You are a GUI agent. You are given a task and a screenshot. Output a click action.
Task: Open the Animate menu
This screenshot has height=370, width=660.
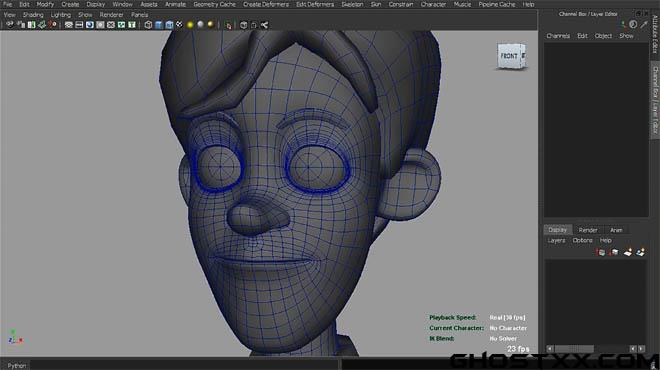point(175,4)
